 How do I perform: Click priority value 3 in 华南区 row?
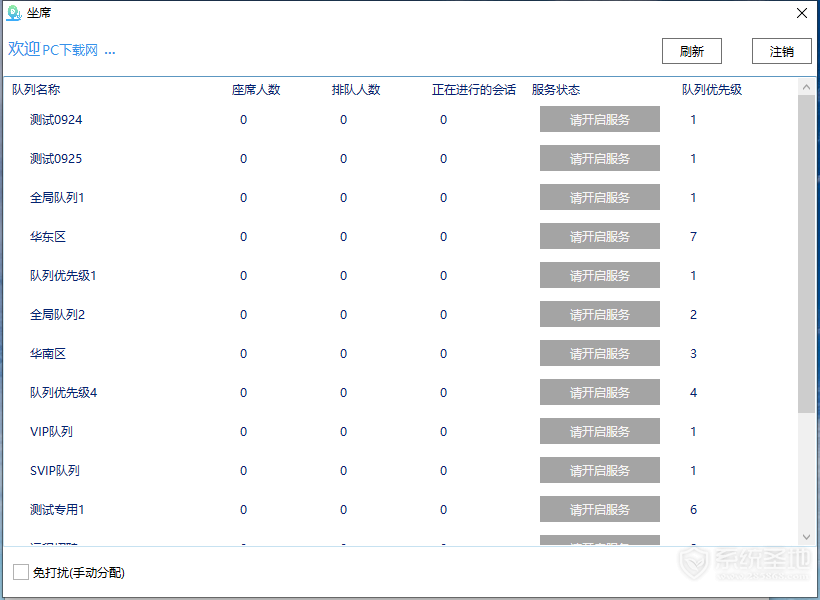point(693,353)
